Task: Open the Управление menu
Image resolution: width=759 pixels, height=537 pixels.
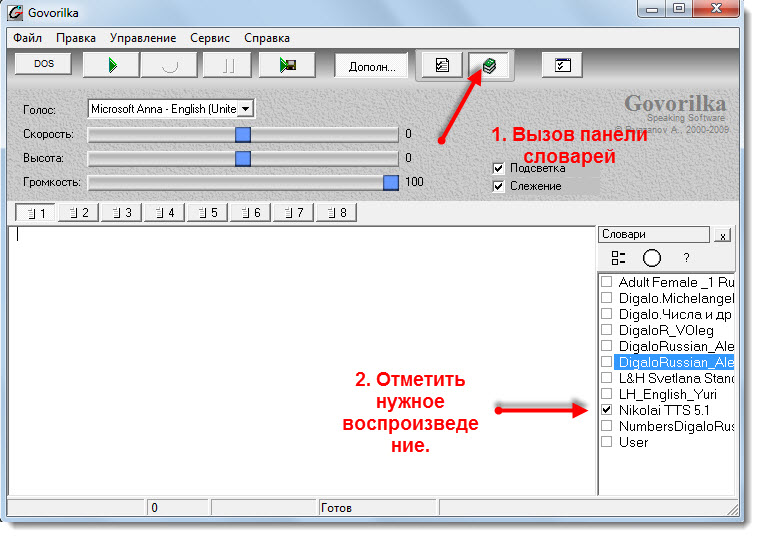Action: [x=143, y=38]
